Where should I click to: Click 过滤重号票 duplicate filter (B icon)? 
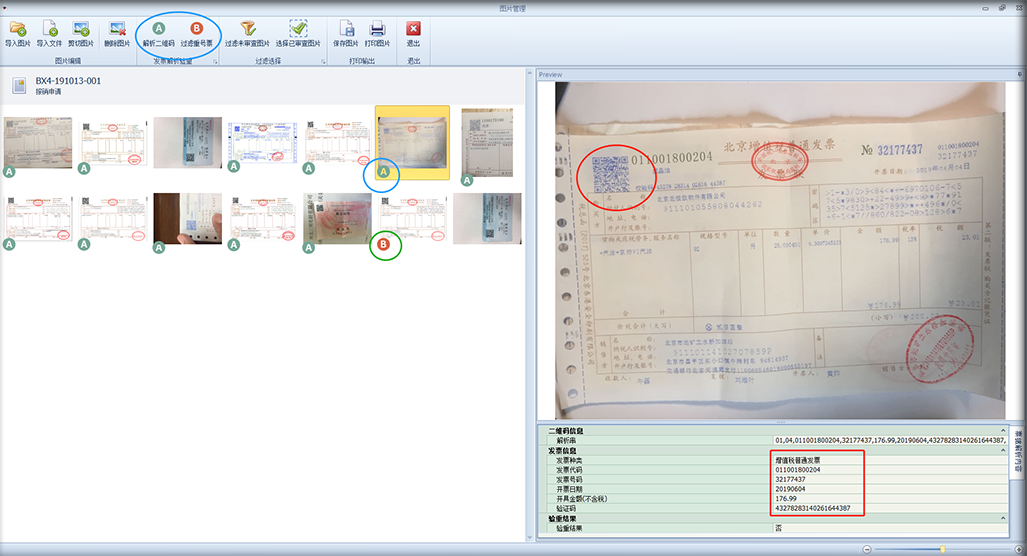pyautogui.click(x=196, y=28)
